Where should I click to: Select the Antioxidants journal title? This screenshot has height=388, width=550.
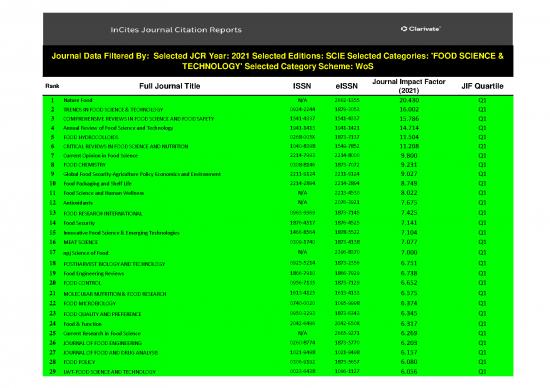[78, 203]
